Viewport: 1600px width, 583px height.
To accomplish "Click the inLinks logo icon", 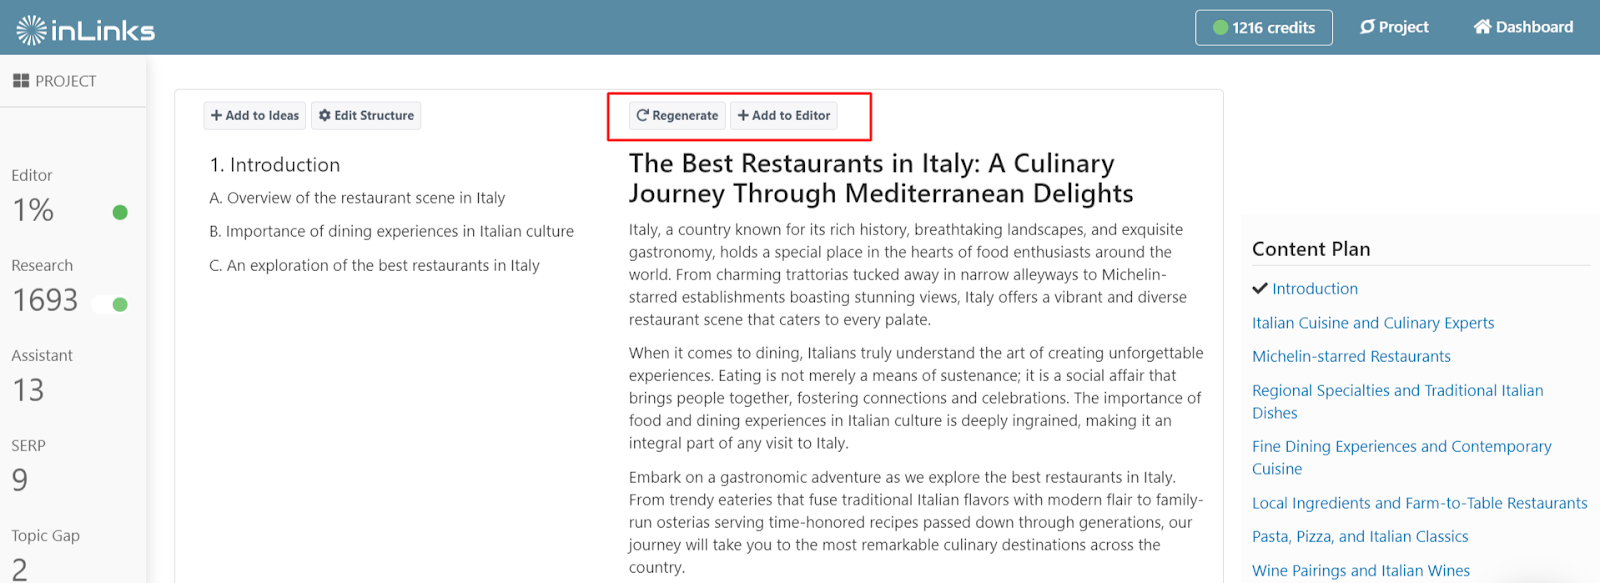I will click(31, 30).
